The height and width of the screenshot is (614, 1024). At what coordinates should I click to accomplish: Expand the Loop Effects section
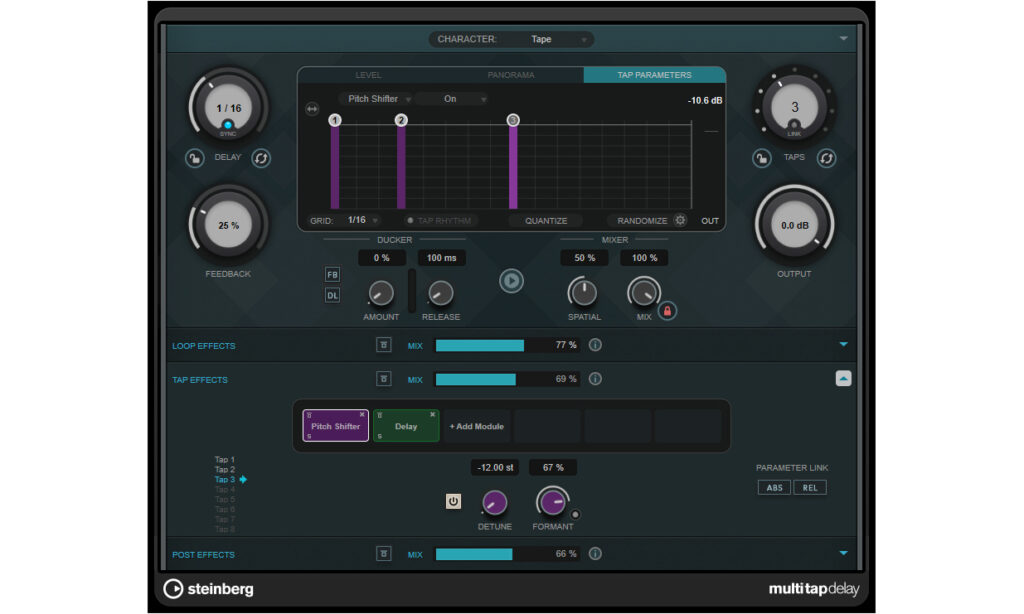[844, 344]
